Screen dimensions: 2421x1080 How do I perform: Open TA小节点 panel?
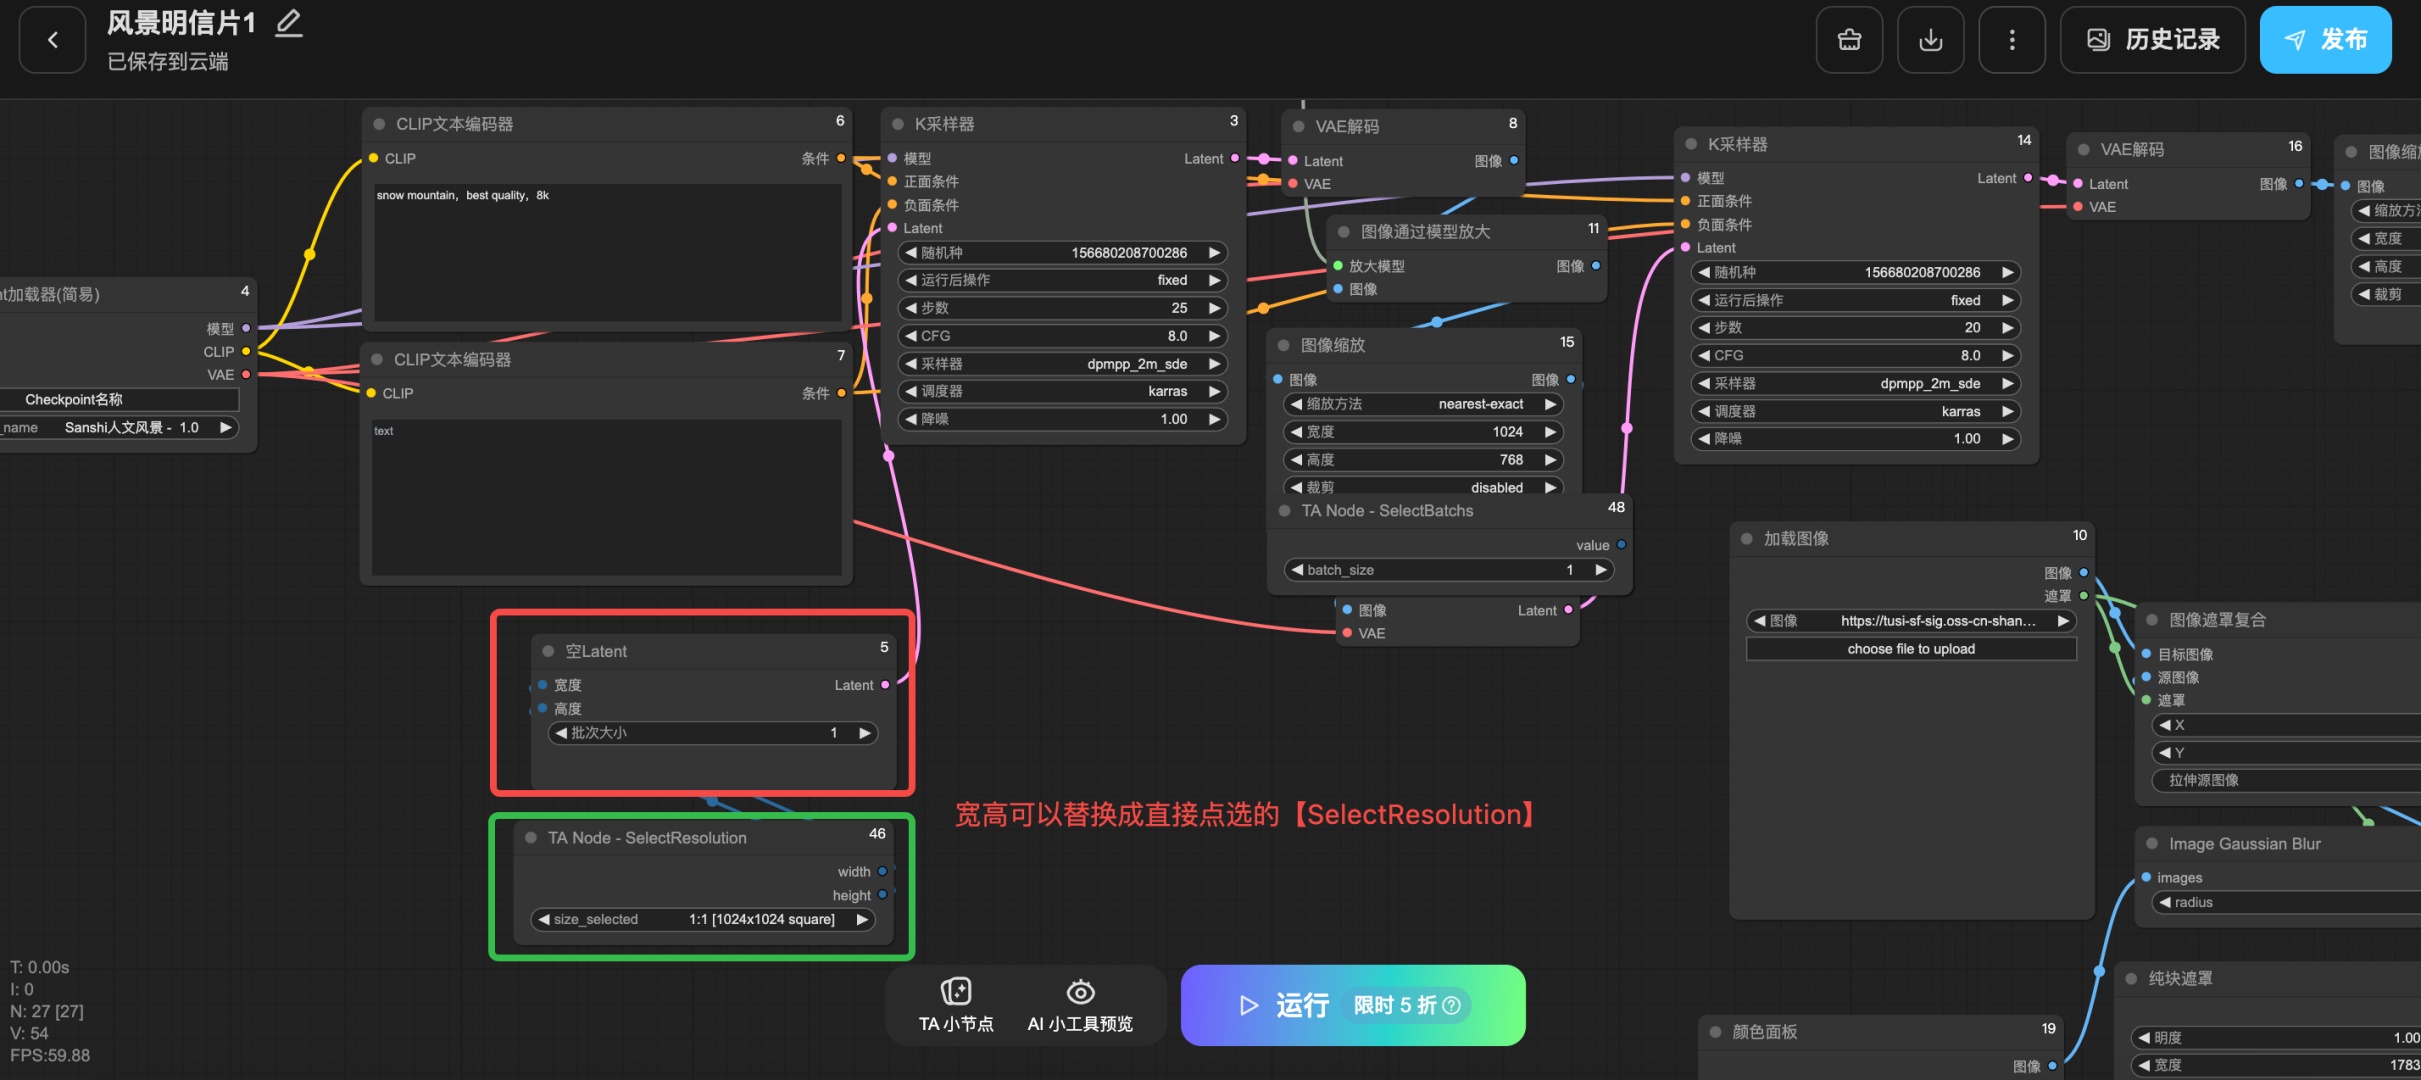click(956, 1004)
